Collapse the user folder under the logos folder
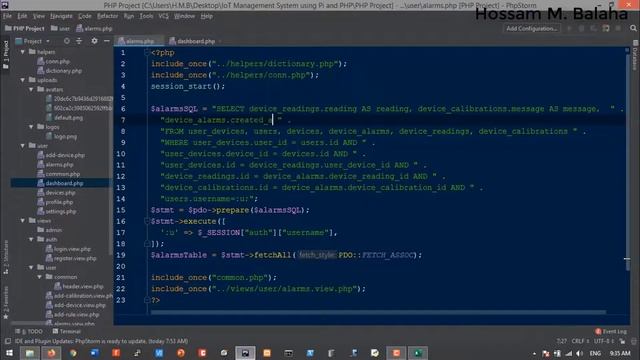This screenshot has width=640, height=360. [23, 146]
